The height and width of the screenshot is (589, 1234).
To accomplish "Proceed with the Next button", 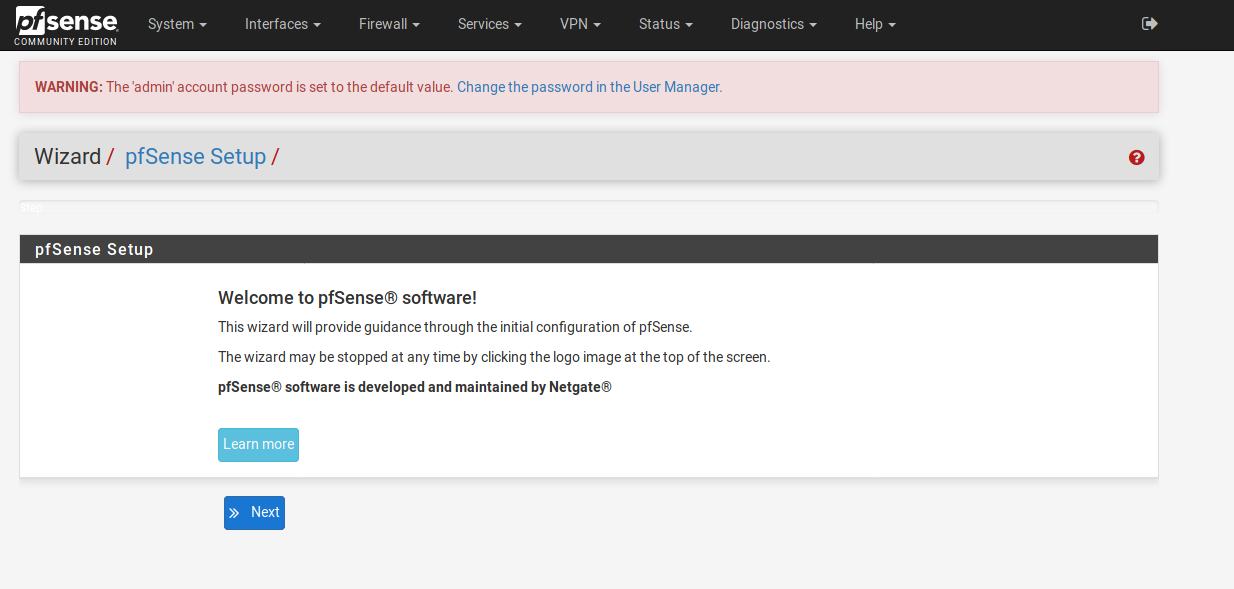I will coord(254,513).
